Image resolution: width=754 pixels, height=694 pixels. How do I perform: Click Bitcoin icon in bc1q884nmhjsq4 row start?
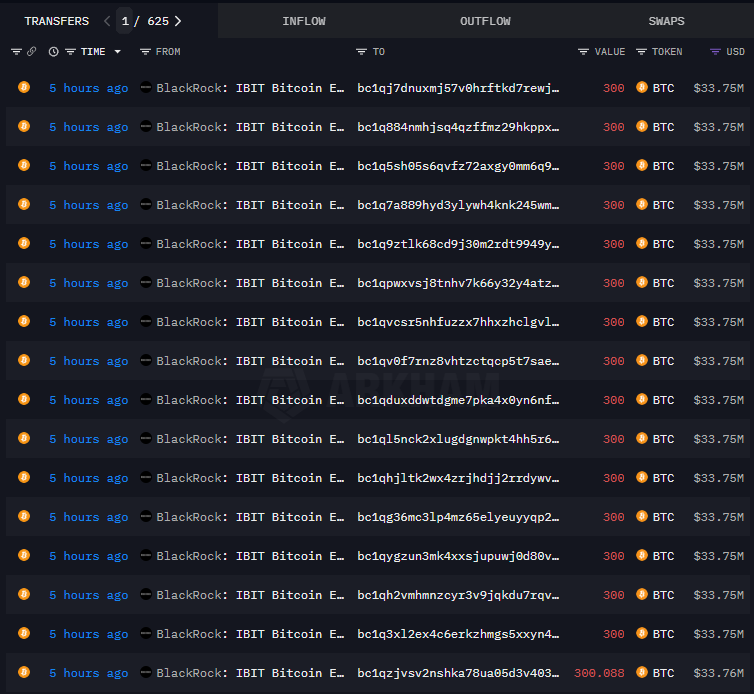tap(24, 126)
